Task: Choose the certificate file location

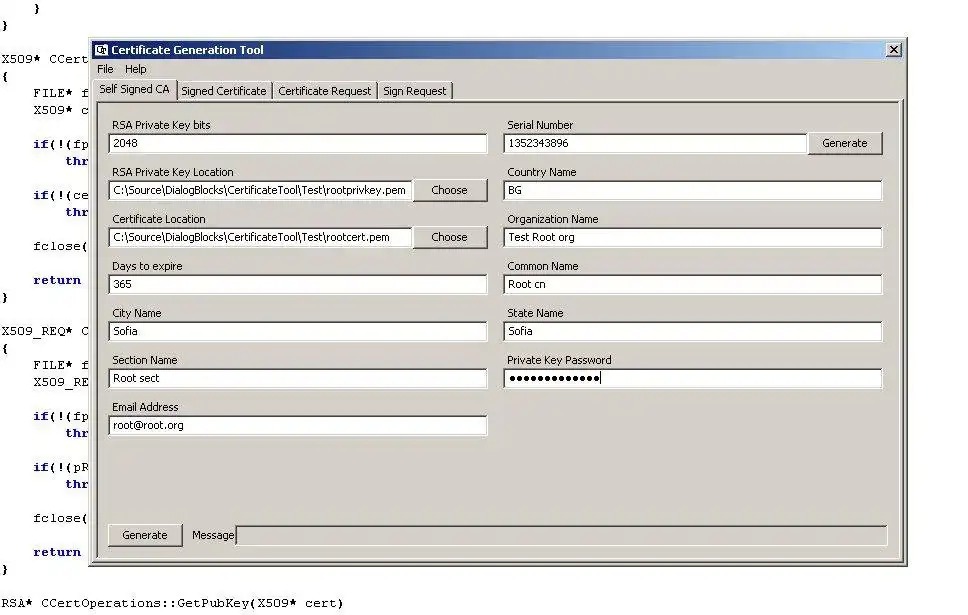Action: (x=449, y=237)
